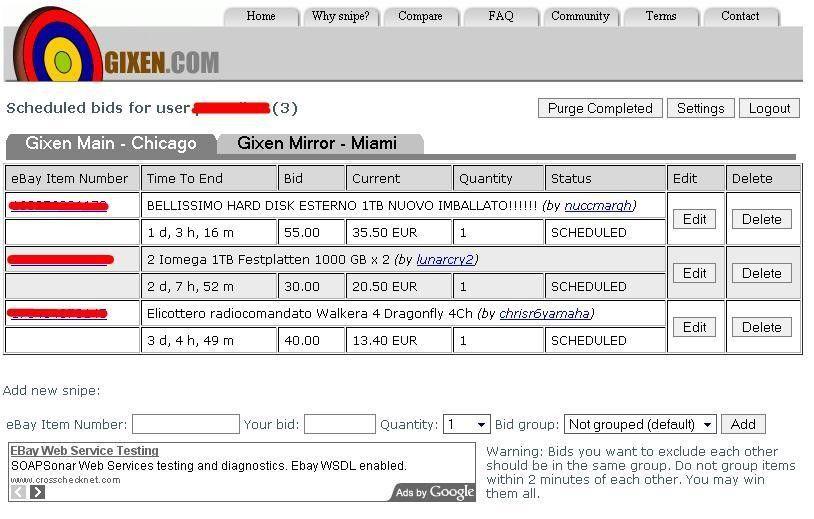Open redacted item number link for hard disk
This screenshot has height=519, width=814.
click(x=59, y=206)
